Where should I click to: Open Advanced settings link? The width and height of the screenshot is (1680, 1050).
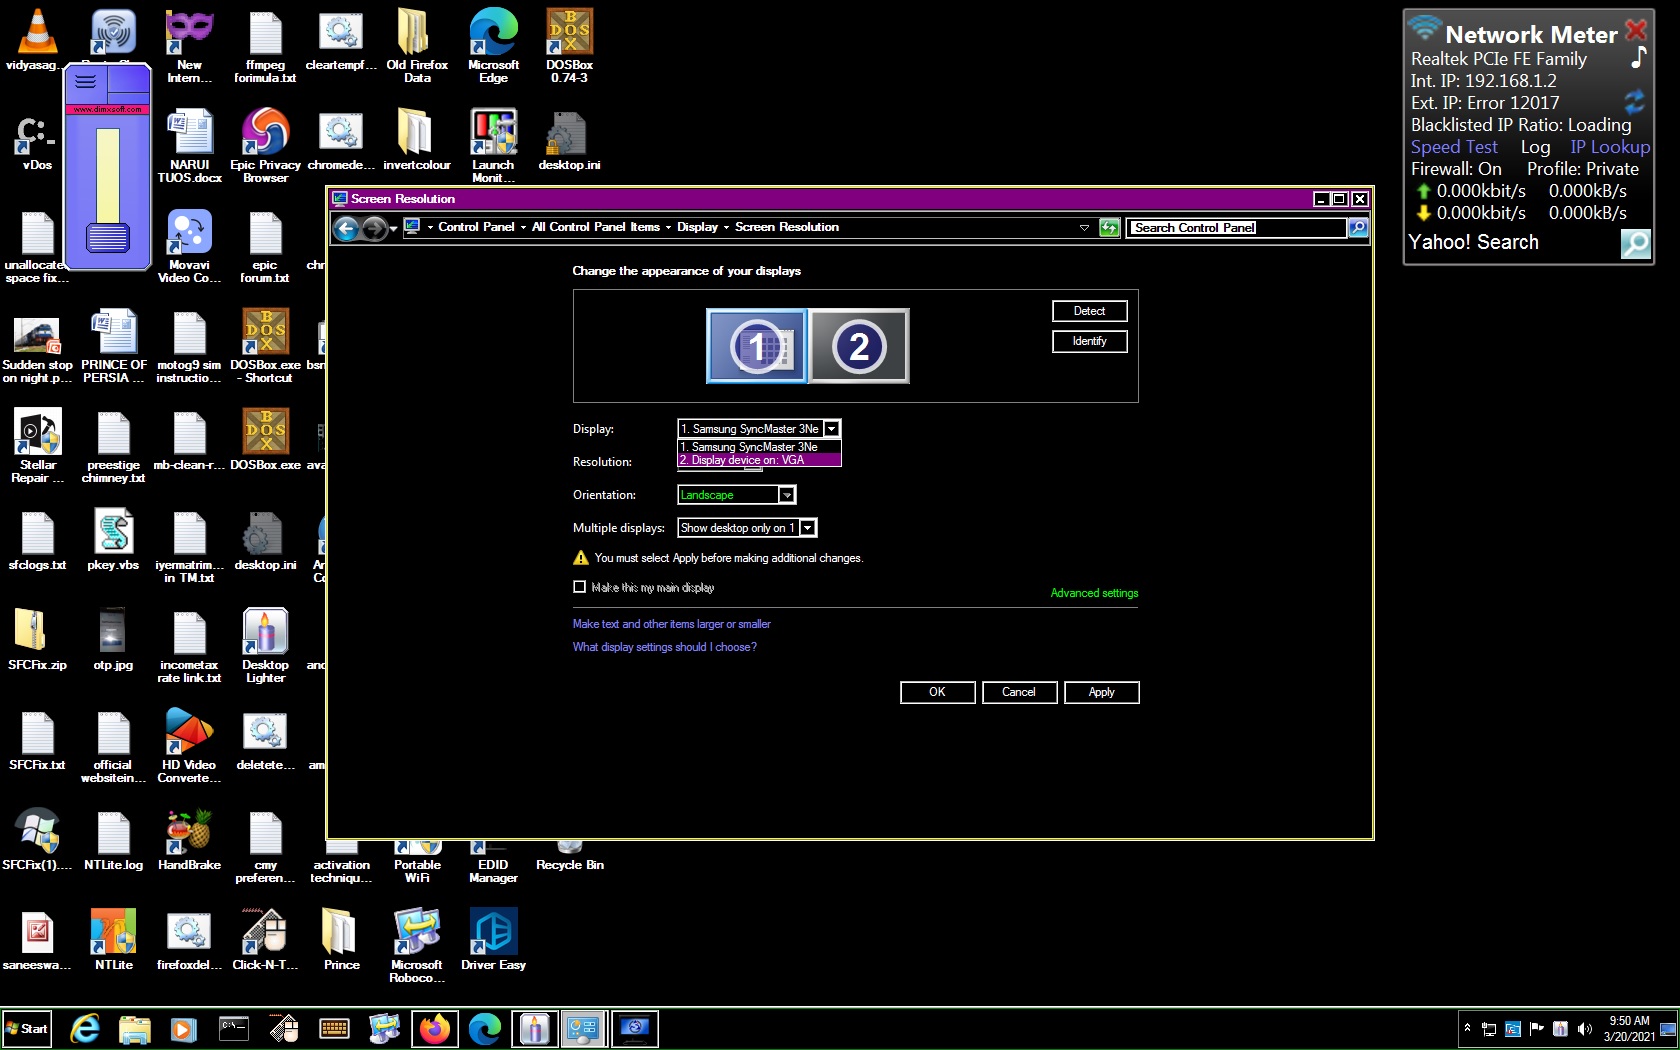pos(1094,593)
